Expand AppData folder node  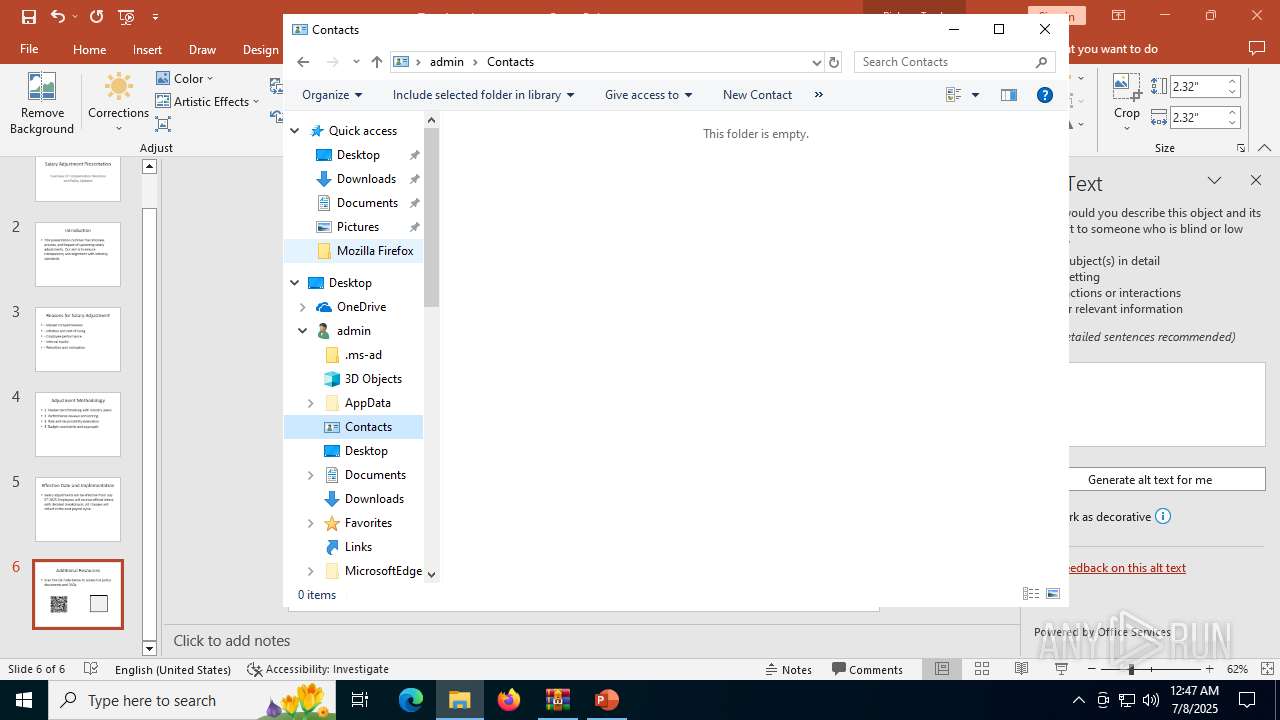(311, 403)
